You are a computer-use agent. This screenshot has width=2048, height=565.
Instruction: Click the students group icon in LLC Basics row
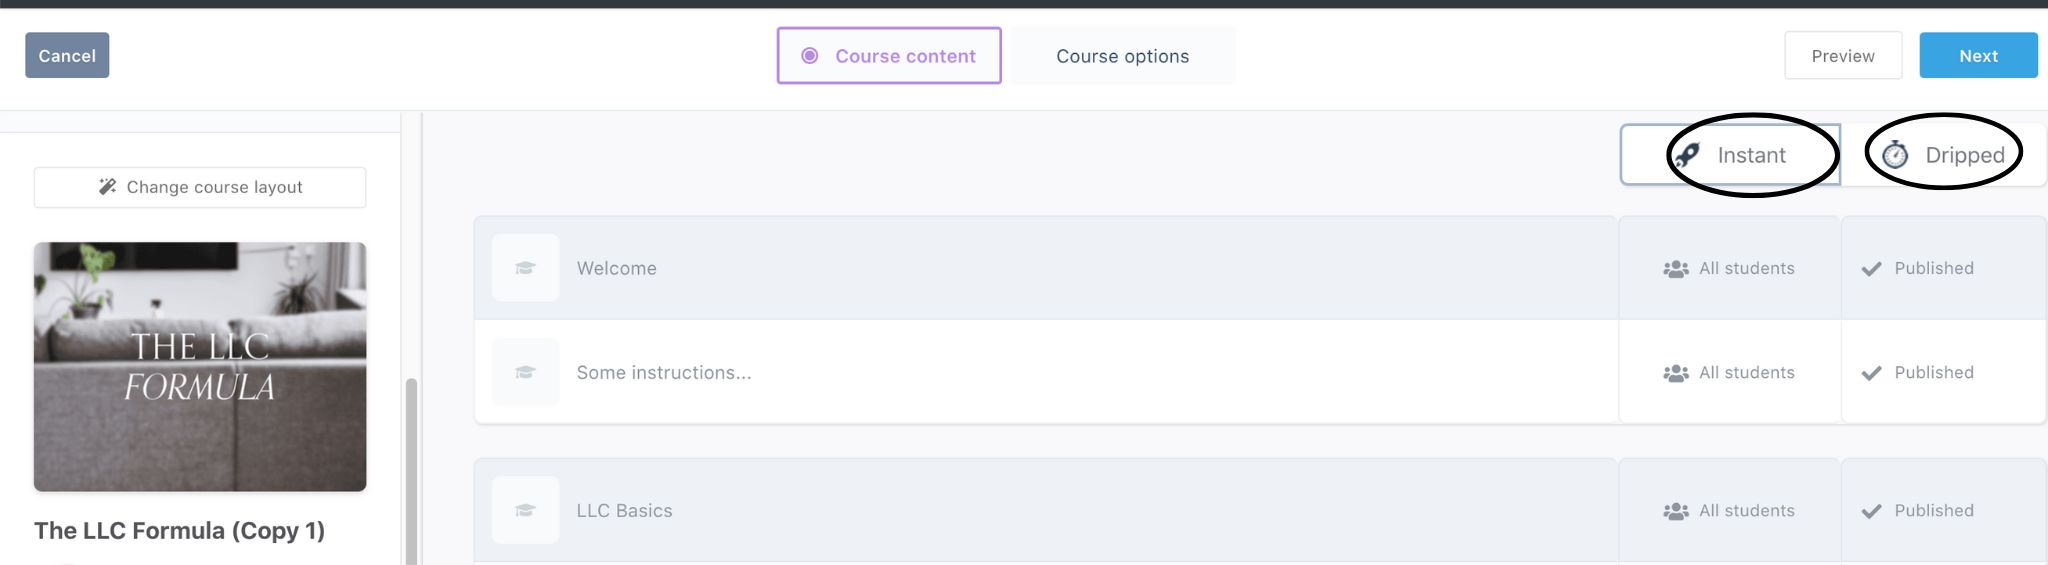click(x=1676, y=511)
